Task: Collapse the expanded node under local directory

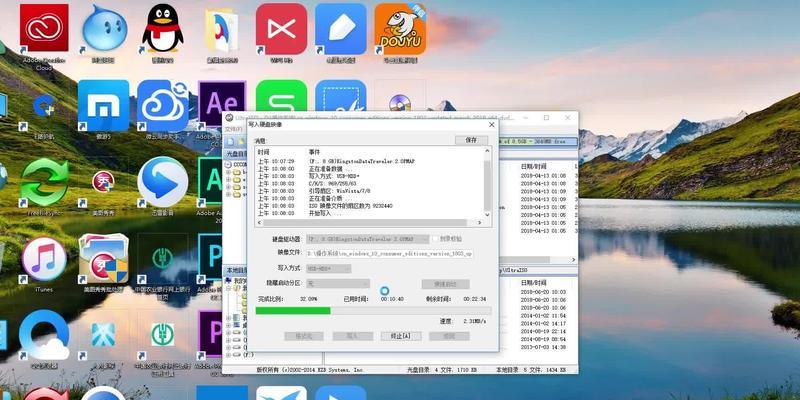Action: tap(229, 288)
